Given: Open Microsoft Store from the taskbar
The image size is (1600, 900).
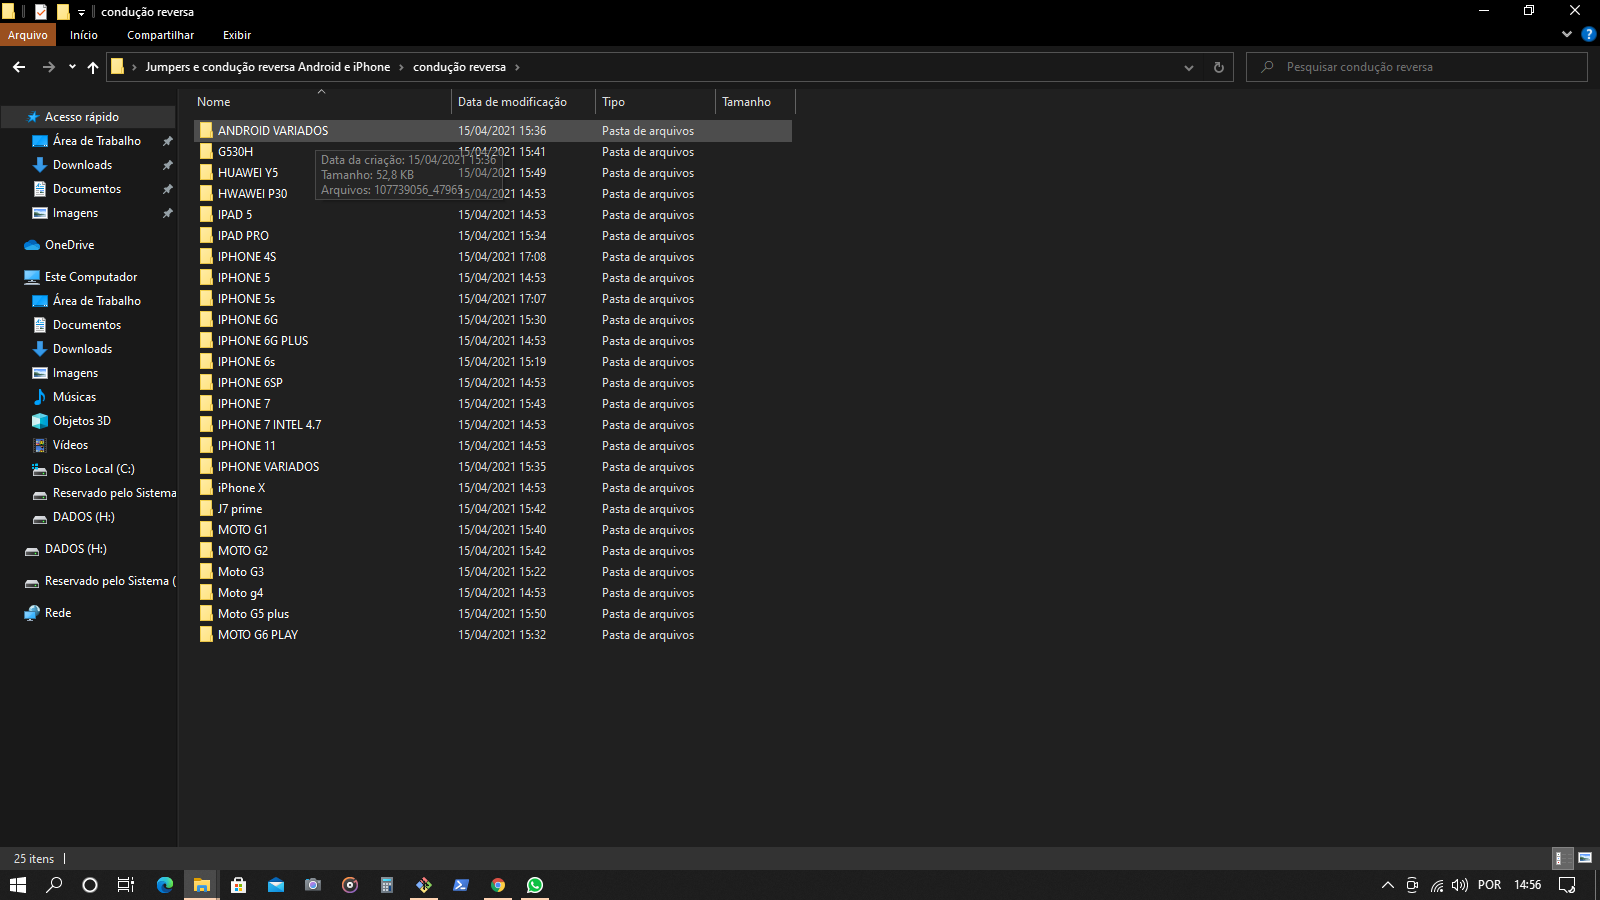Looking at the screenshot, I should click(x=238, y=885).
